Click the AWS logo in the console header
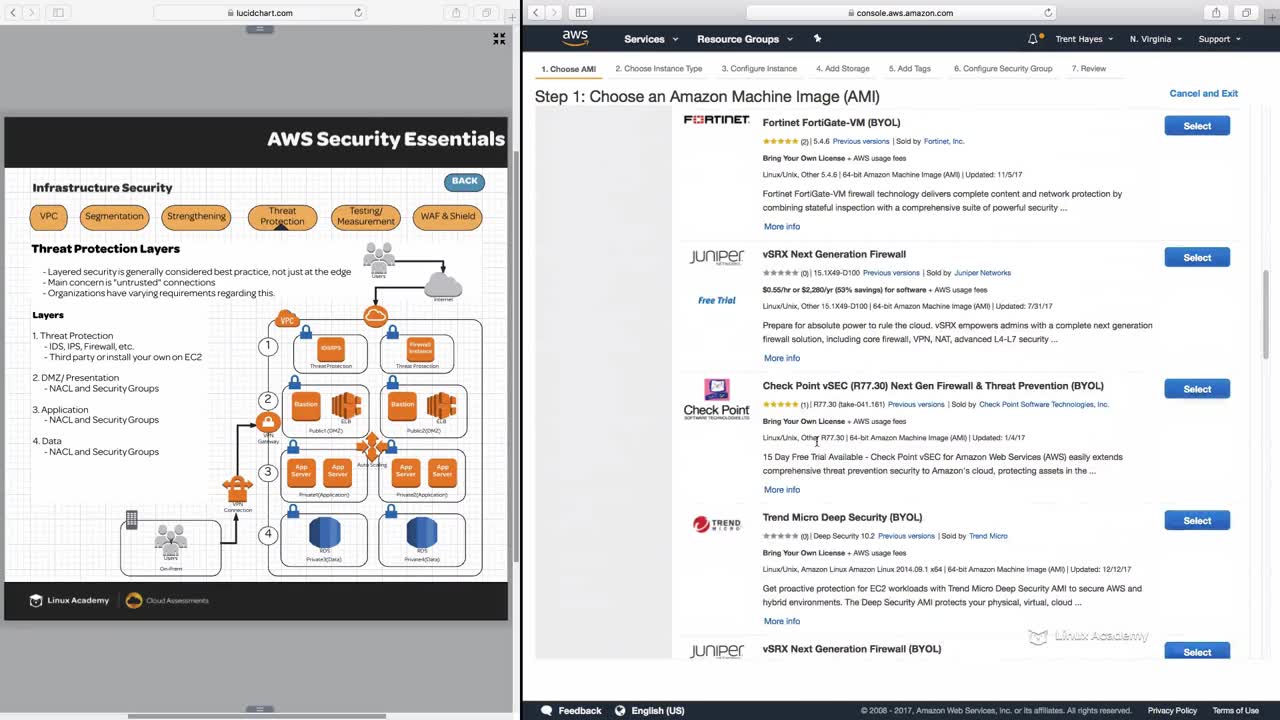The image size is (1280, 720). [x=575, y=38]
